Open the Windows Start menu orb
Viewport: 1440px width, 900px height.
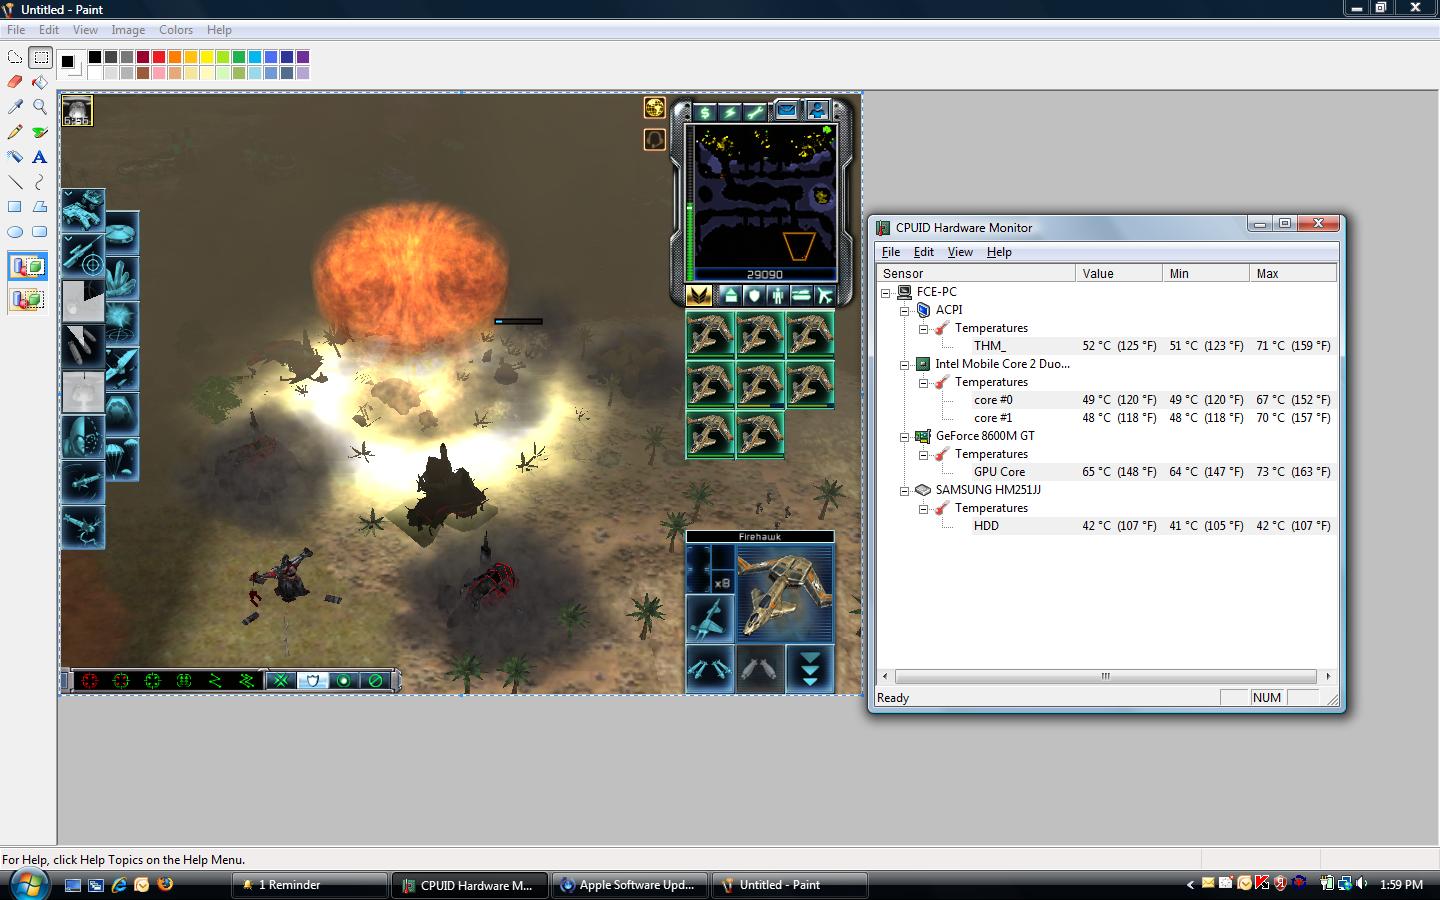pyautogui.click(x=29, y=884)
